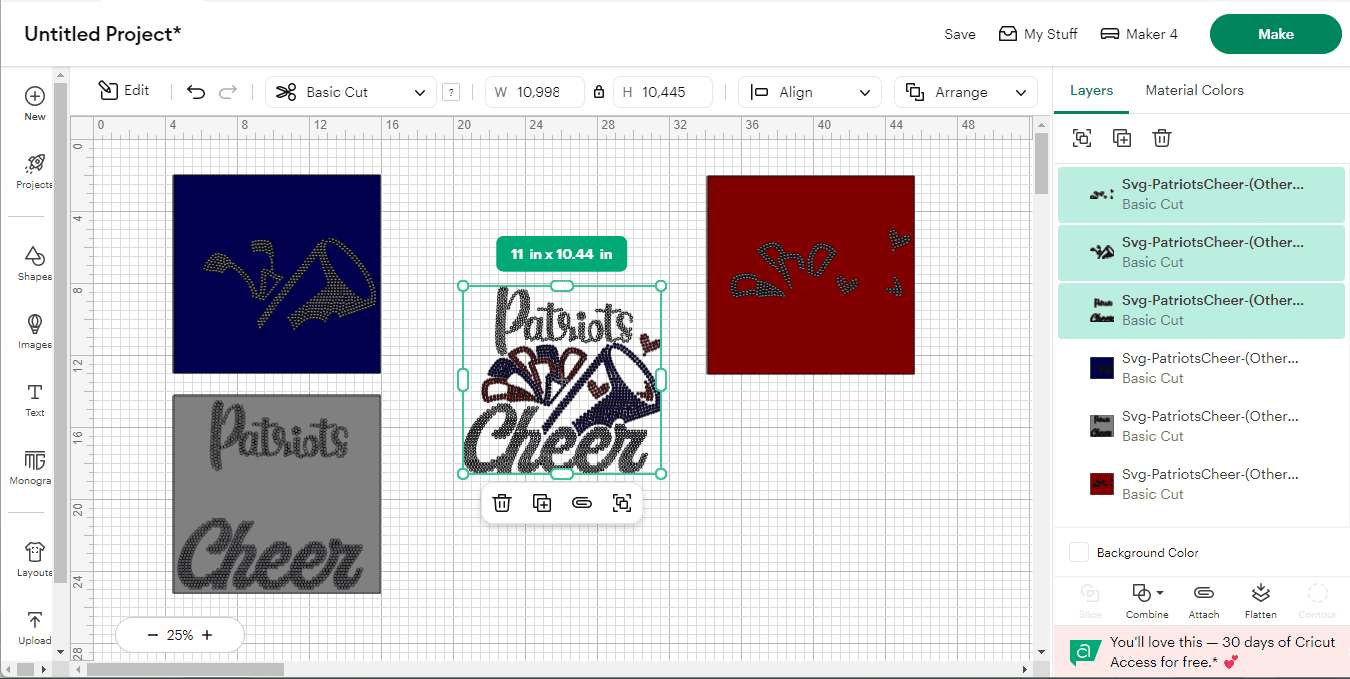
Task: Select the navy blue square layer
Action: pyautogui.click(x=1201, y=368)
